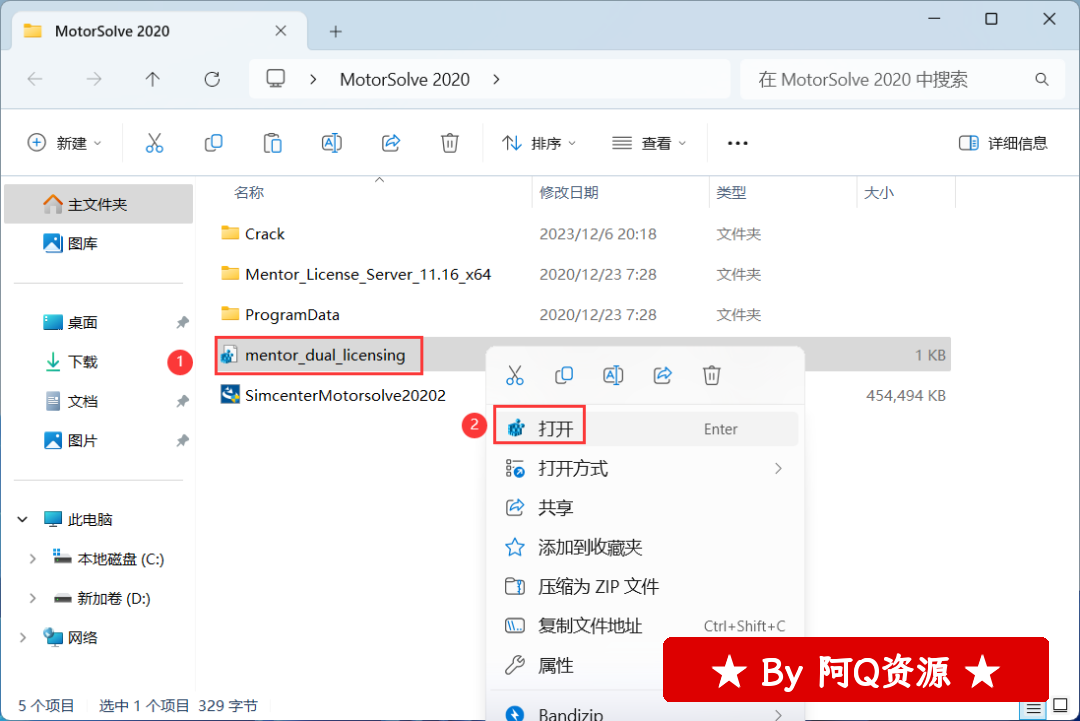Image resolution: width=1080 pixels, height=721 pixels.
Task: Go forward with the right arrow
Action: (94, 79)
